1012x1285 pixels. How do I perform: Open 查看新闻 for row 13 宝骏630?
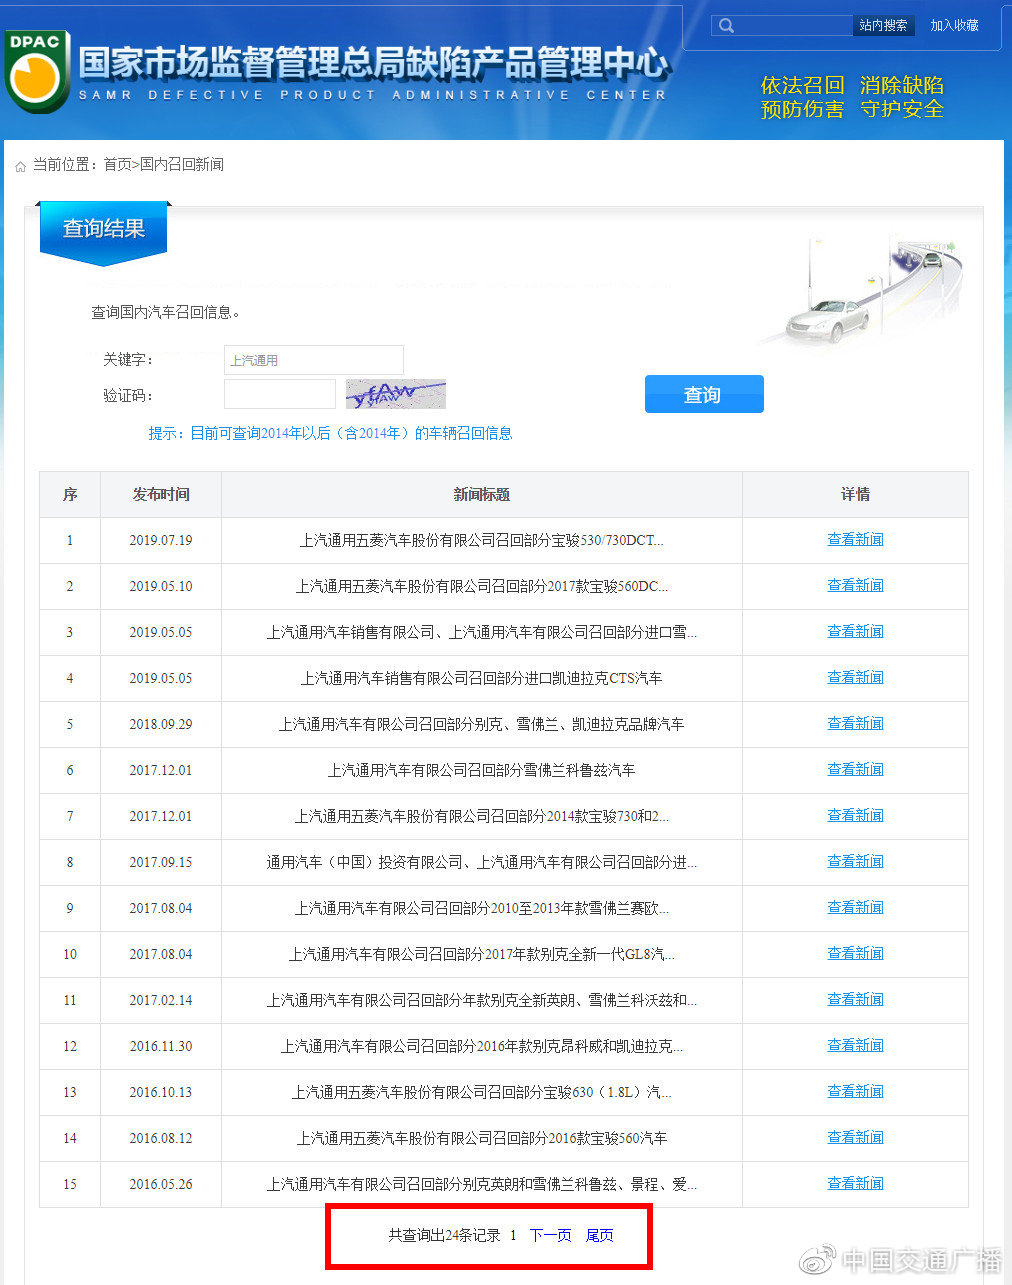point(855,1091)
